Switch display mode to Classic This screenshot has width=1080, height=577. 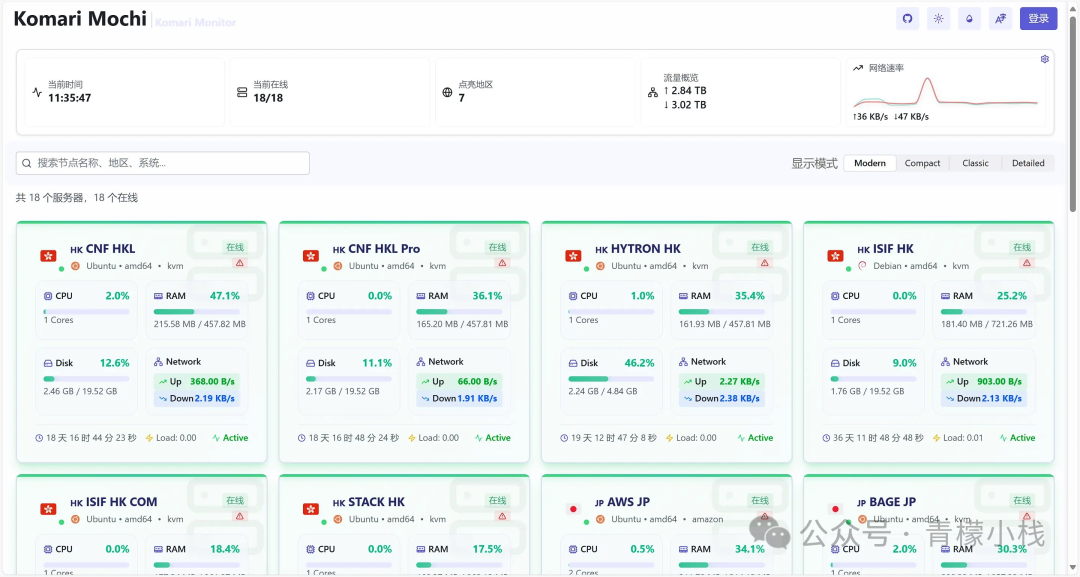tap(975, 163)
